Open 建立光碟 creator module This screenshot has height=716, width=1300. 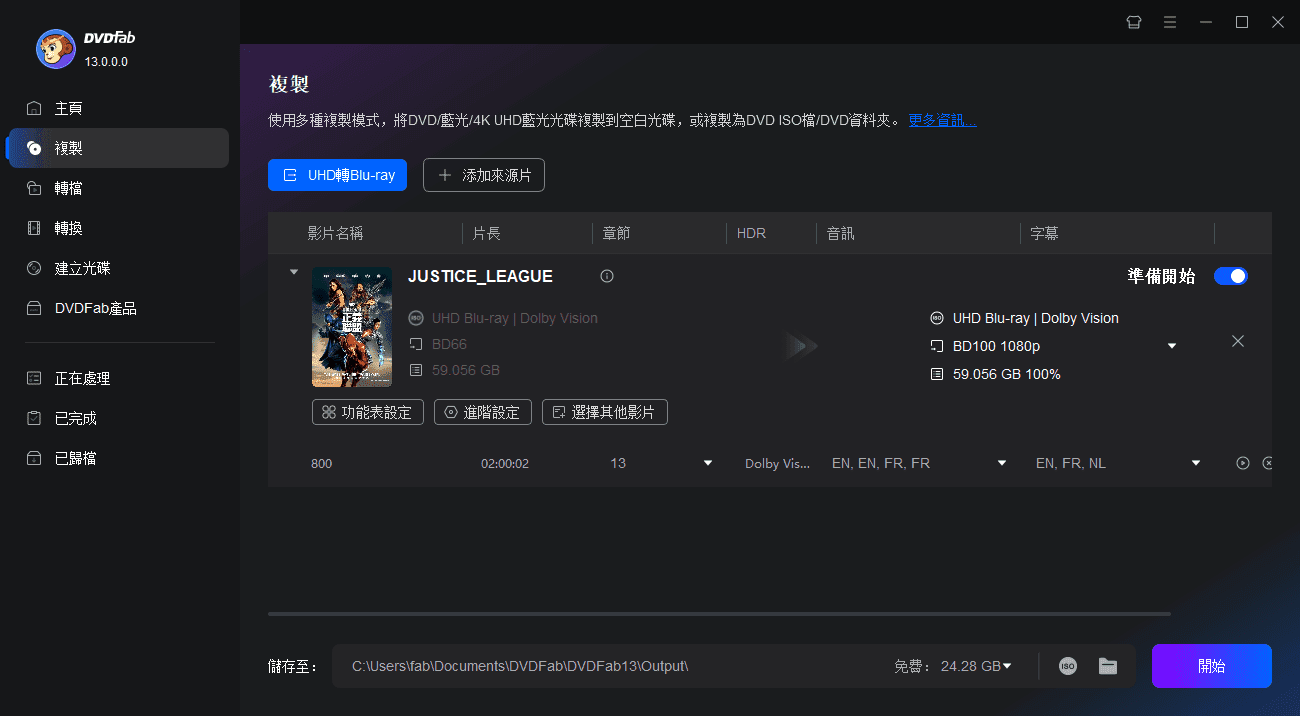click(x=119, y=268)
